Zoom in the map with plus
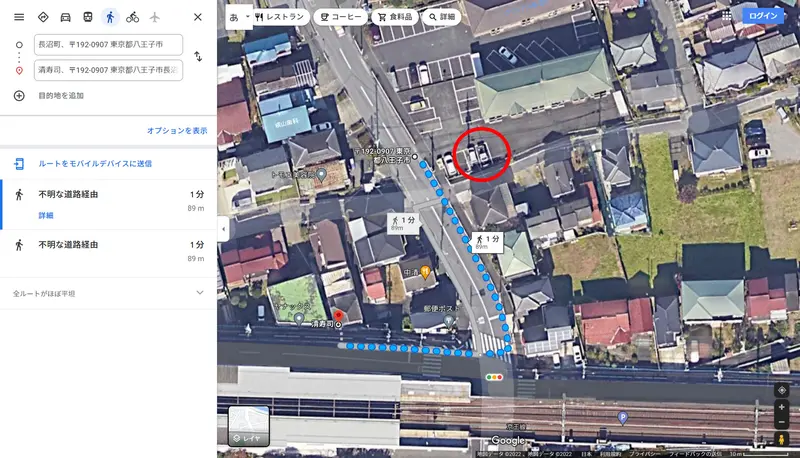800x458 pixels. 781,407
